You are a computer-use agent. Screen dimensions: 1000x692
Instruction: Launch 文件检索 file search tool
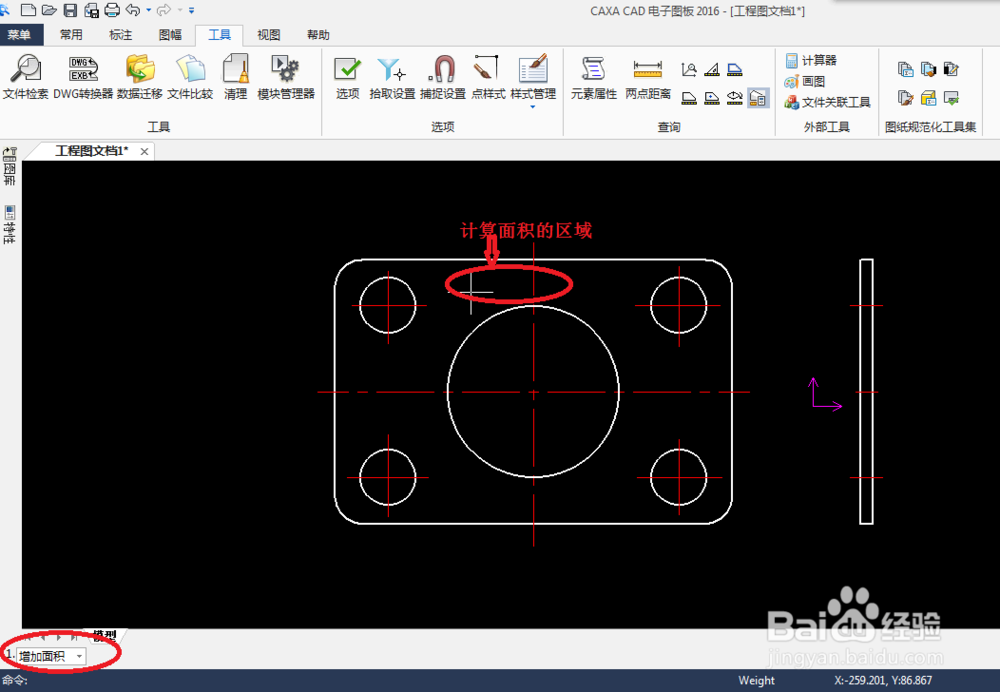26,77
